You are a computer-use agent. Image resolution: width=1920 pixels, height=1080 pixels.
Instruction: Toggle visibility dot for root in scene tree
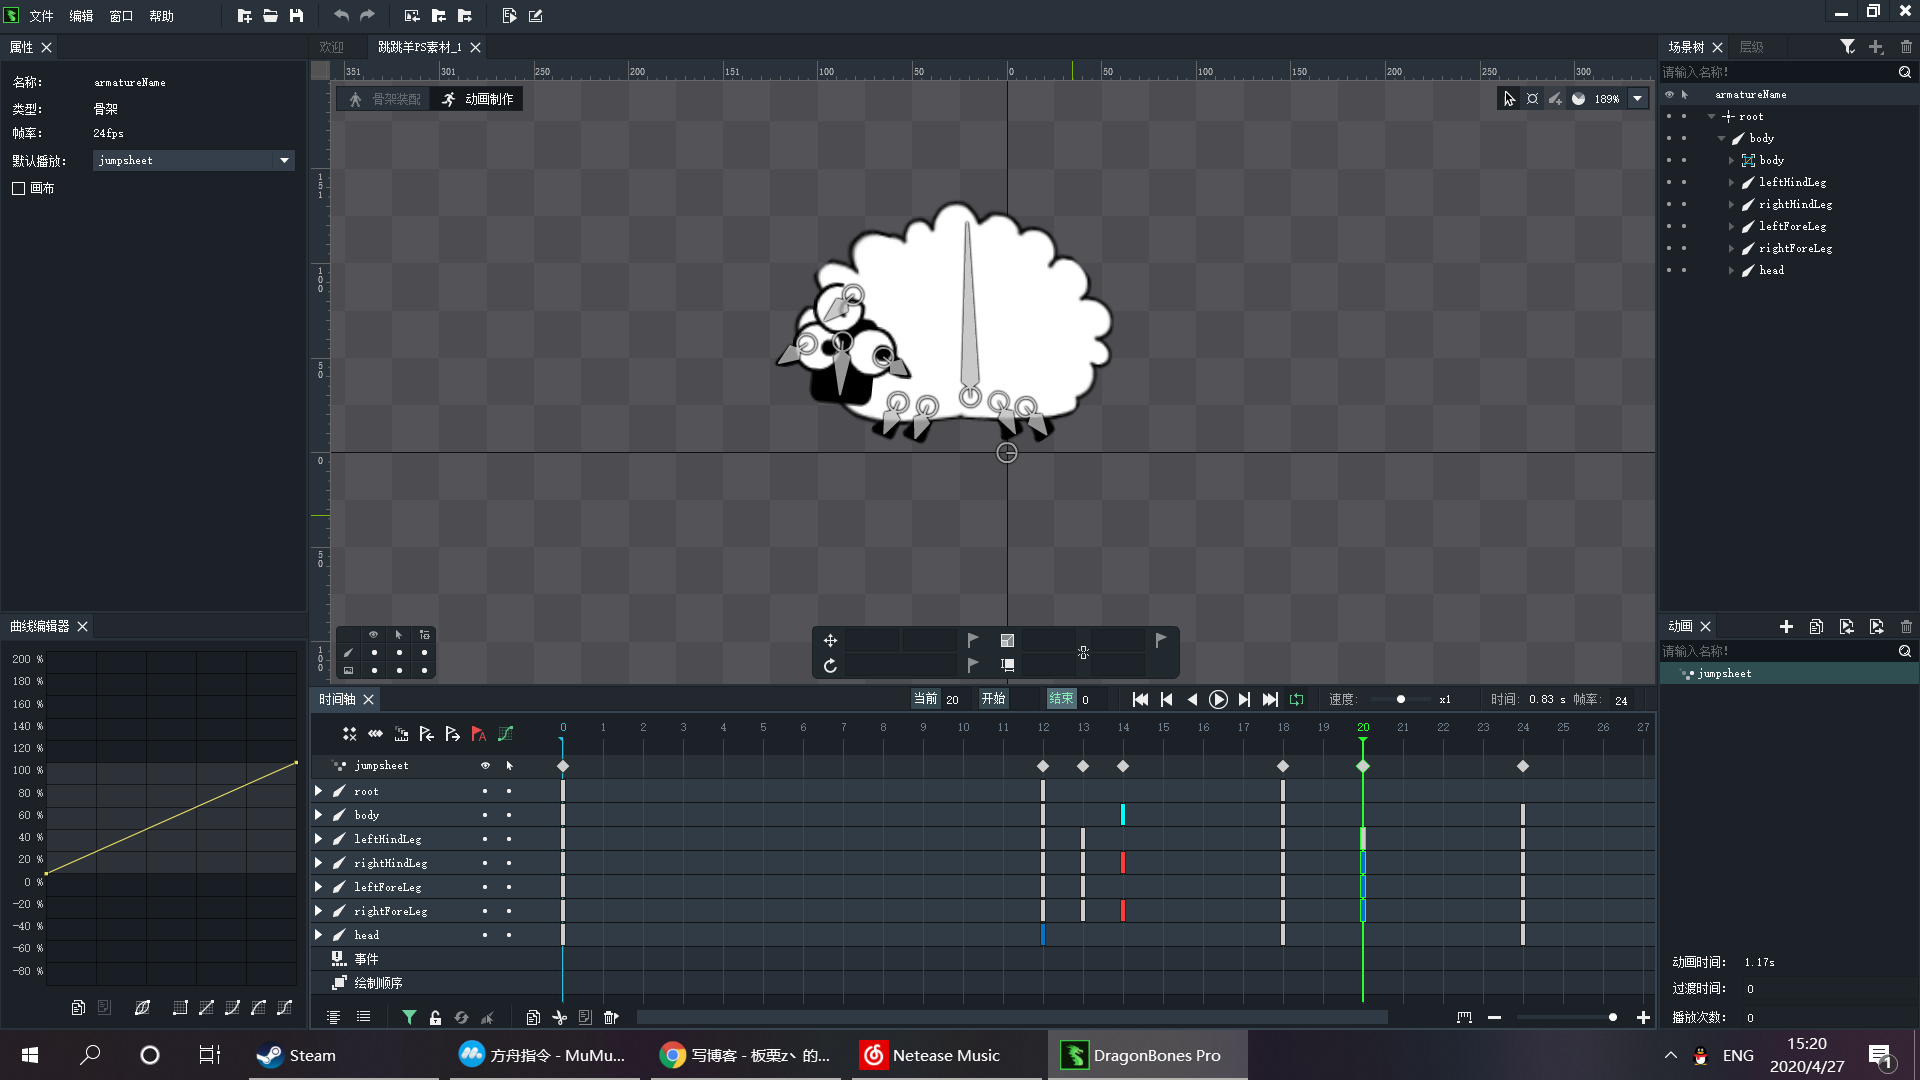(1669, 117)
